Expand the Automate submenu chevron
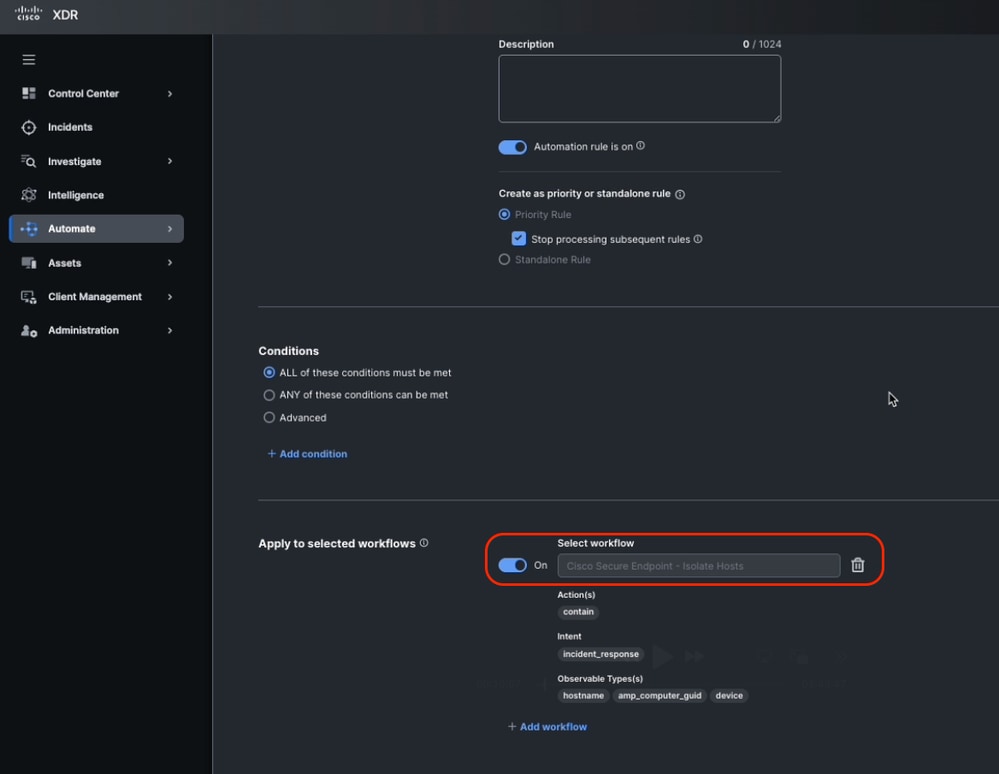 169,229
